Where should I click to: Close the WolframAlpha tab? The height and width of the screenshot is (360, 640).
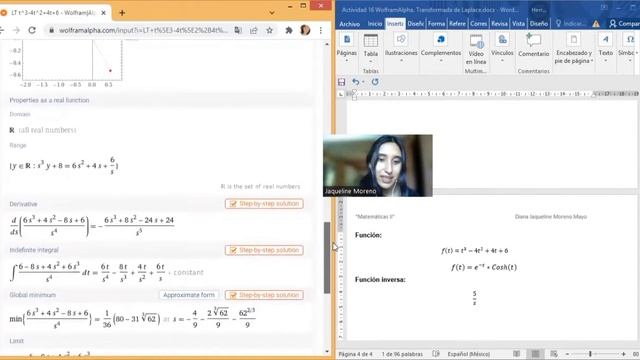tap(103, 13)
